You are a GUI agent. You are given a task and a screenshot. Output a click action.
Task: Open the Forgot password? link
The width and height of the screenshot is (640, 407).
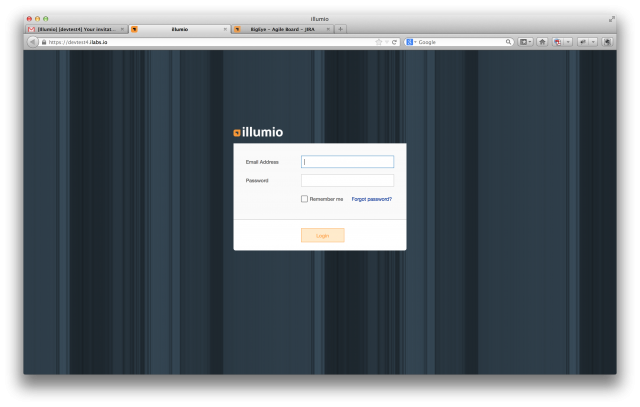pos(371,199)
